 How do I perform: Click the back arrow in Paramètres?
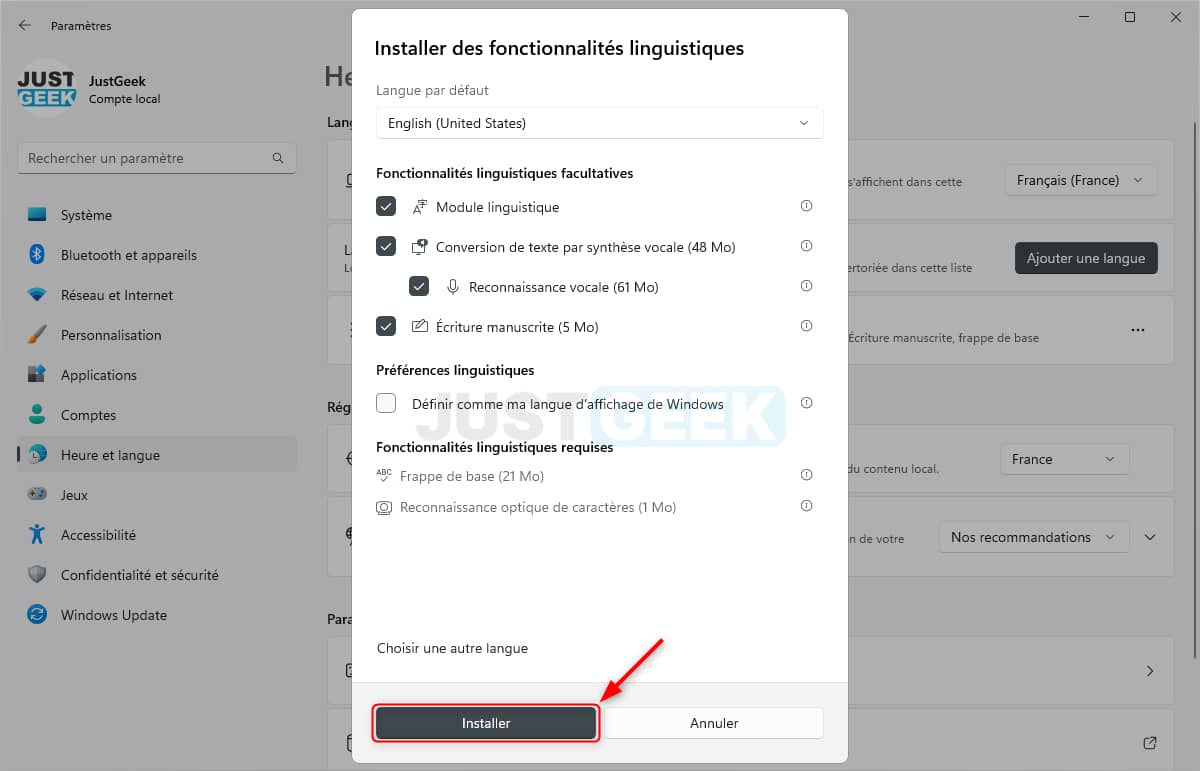coord(25,25)
